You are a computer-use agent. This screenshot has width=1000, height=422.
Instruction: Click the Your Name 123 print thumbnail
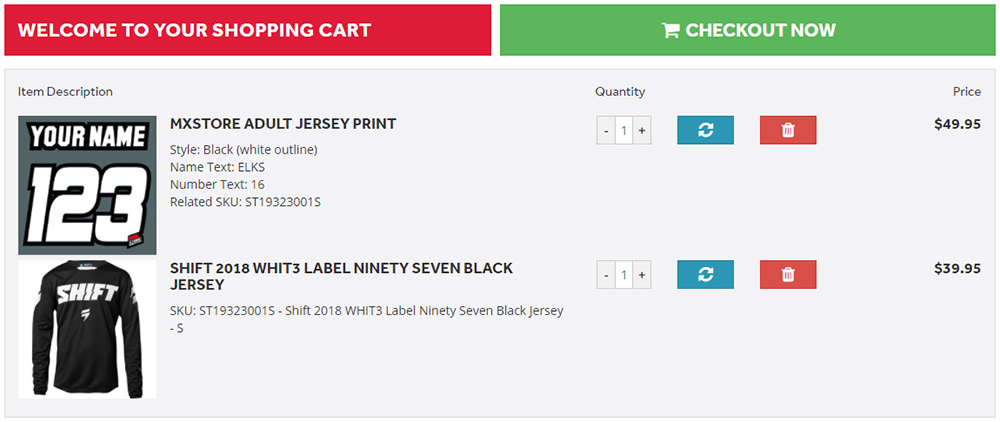87,185
